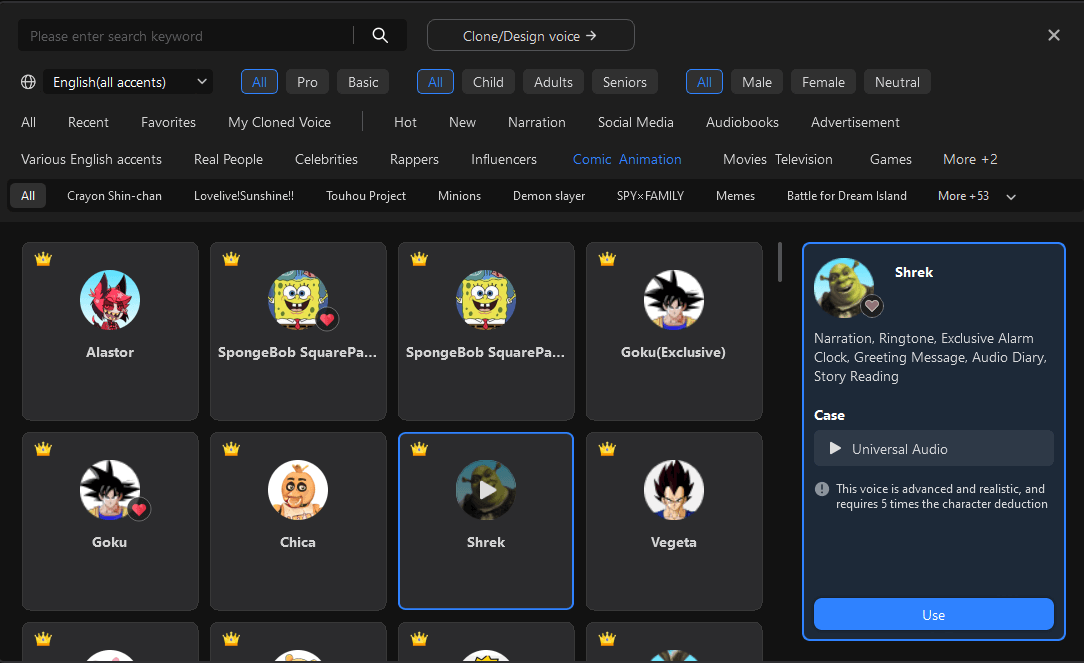
Task: Click the voice list vertical scrollbar
Action: tap(780, 262)
